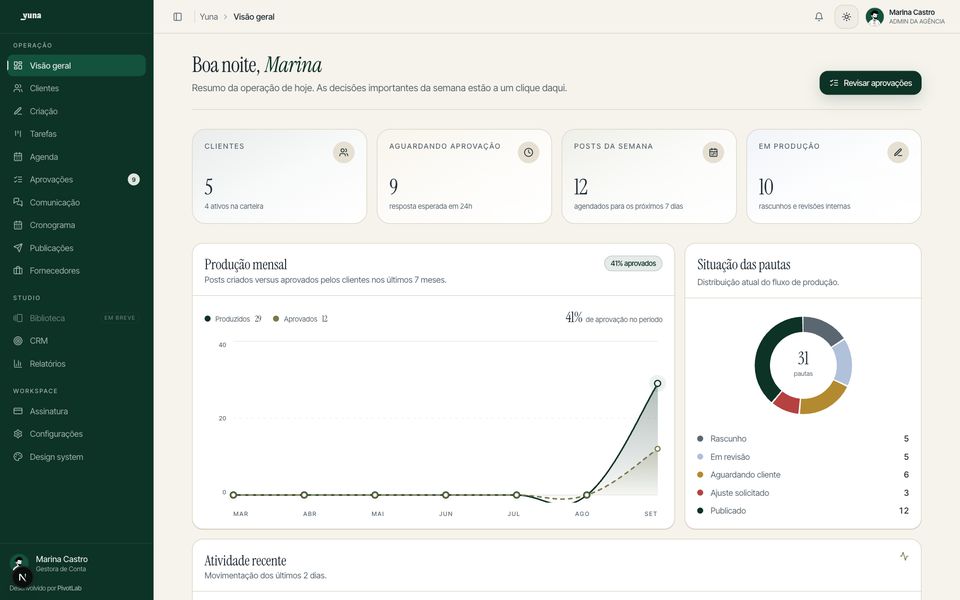
Task: Click the activity pulse icon in Atividade recente
Action: pyautogui.click(x=904, y=556)
